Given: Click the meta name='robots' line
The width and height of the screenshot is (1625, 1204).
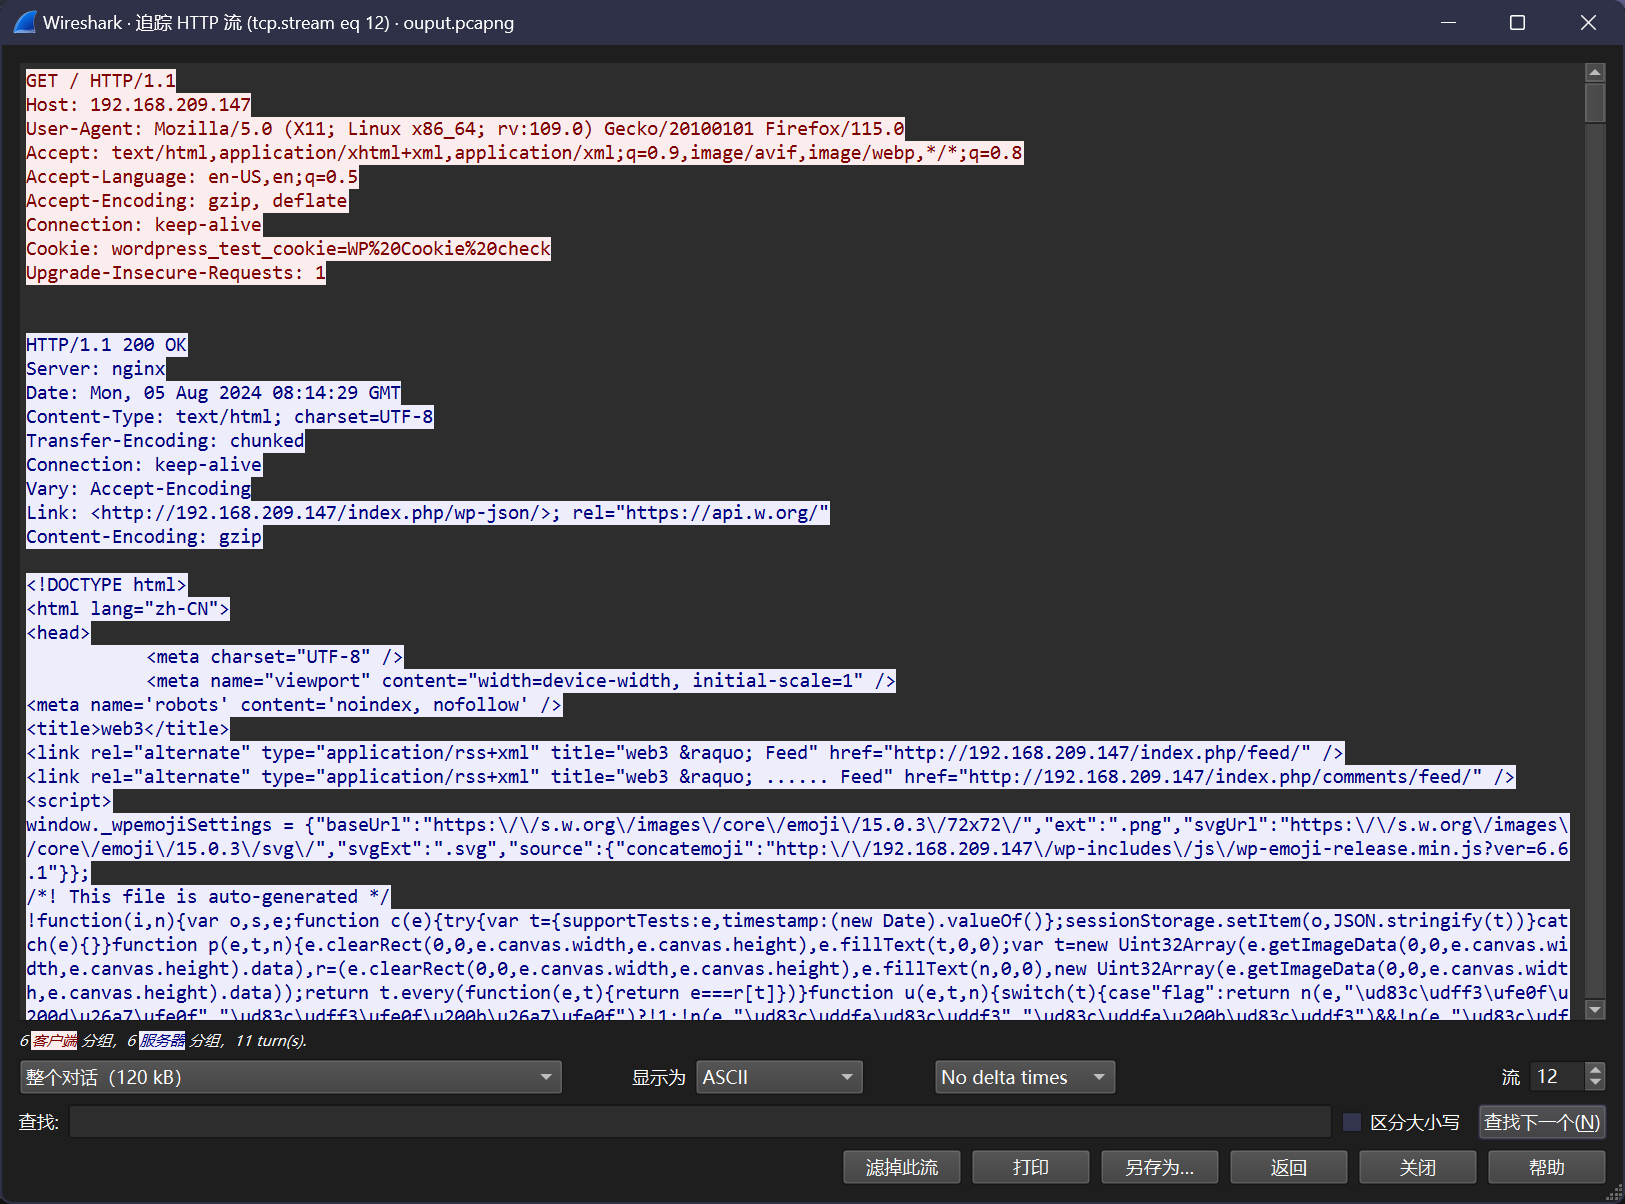Looking at the screenshot, I should point(294,705).
